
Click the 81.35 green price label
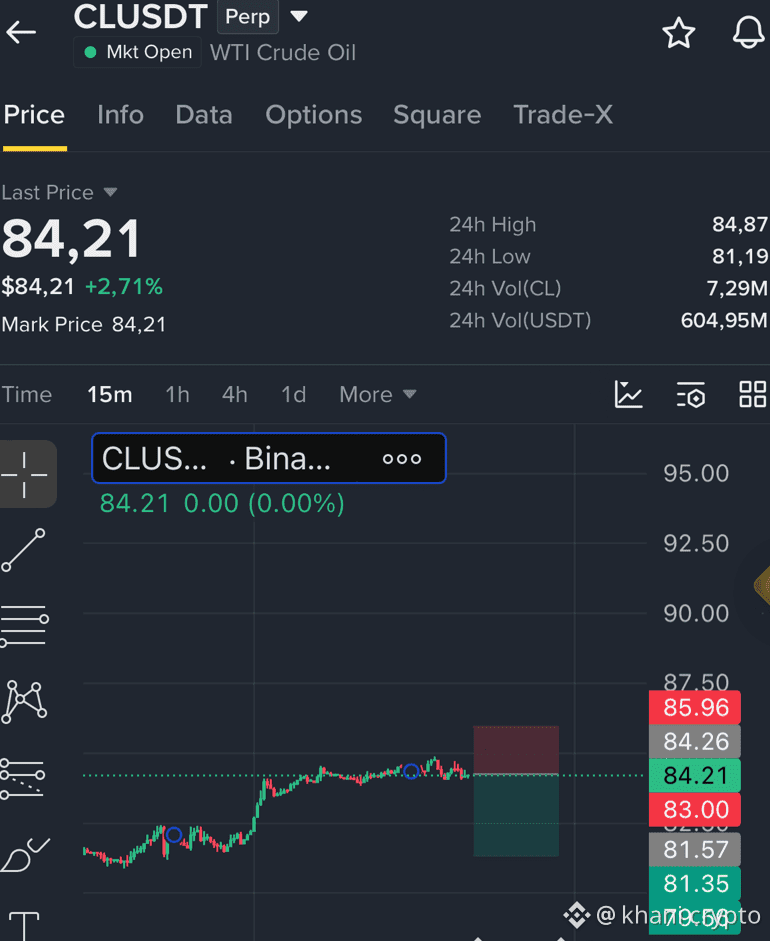click(695, 883)
